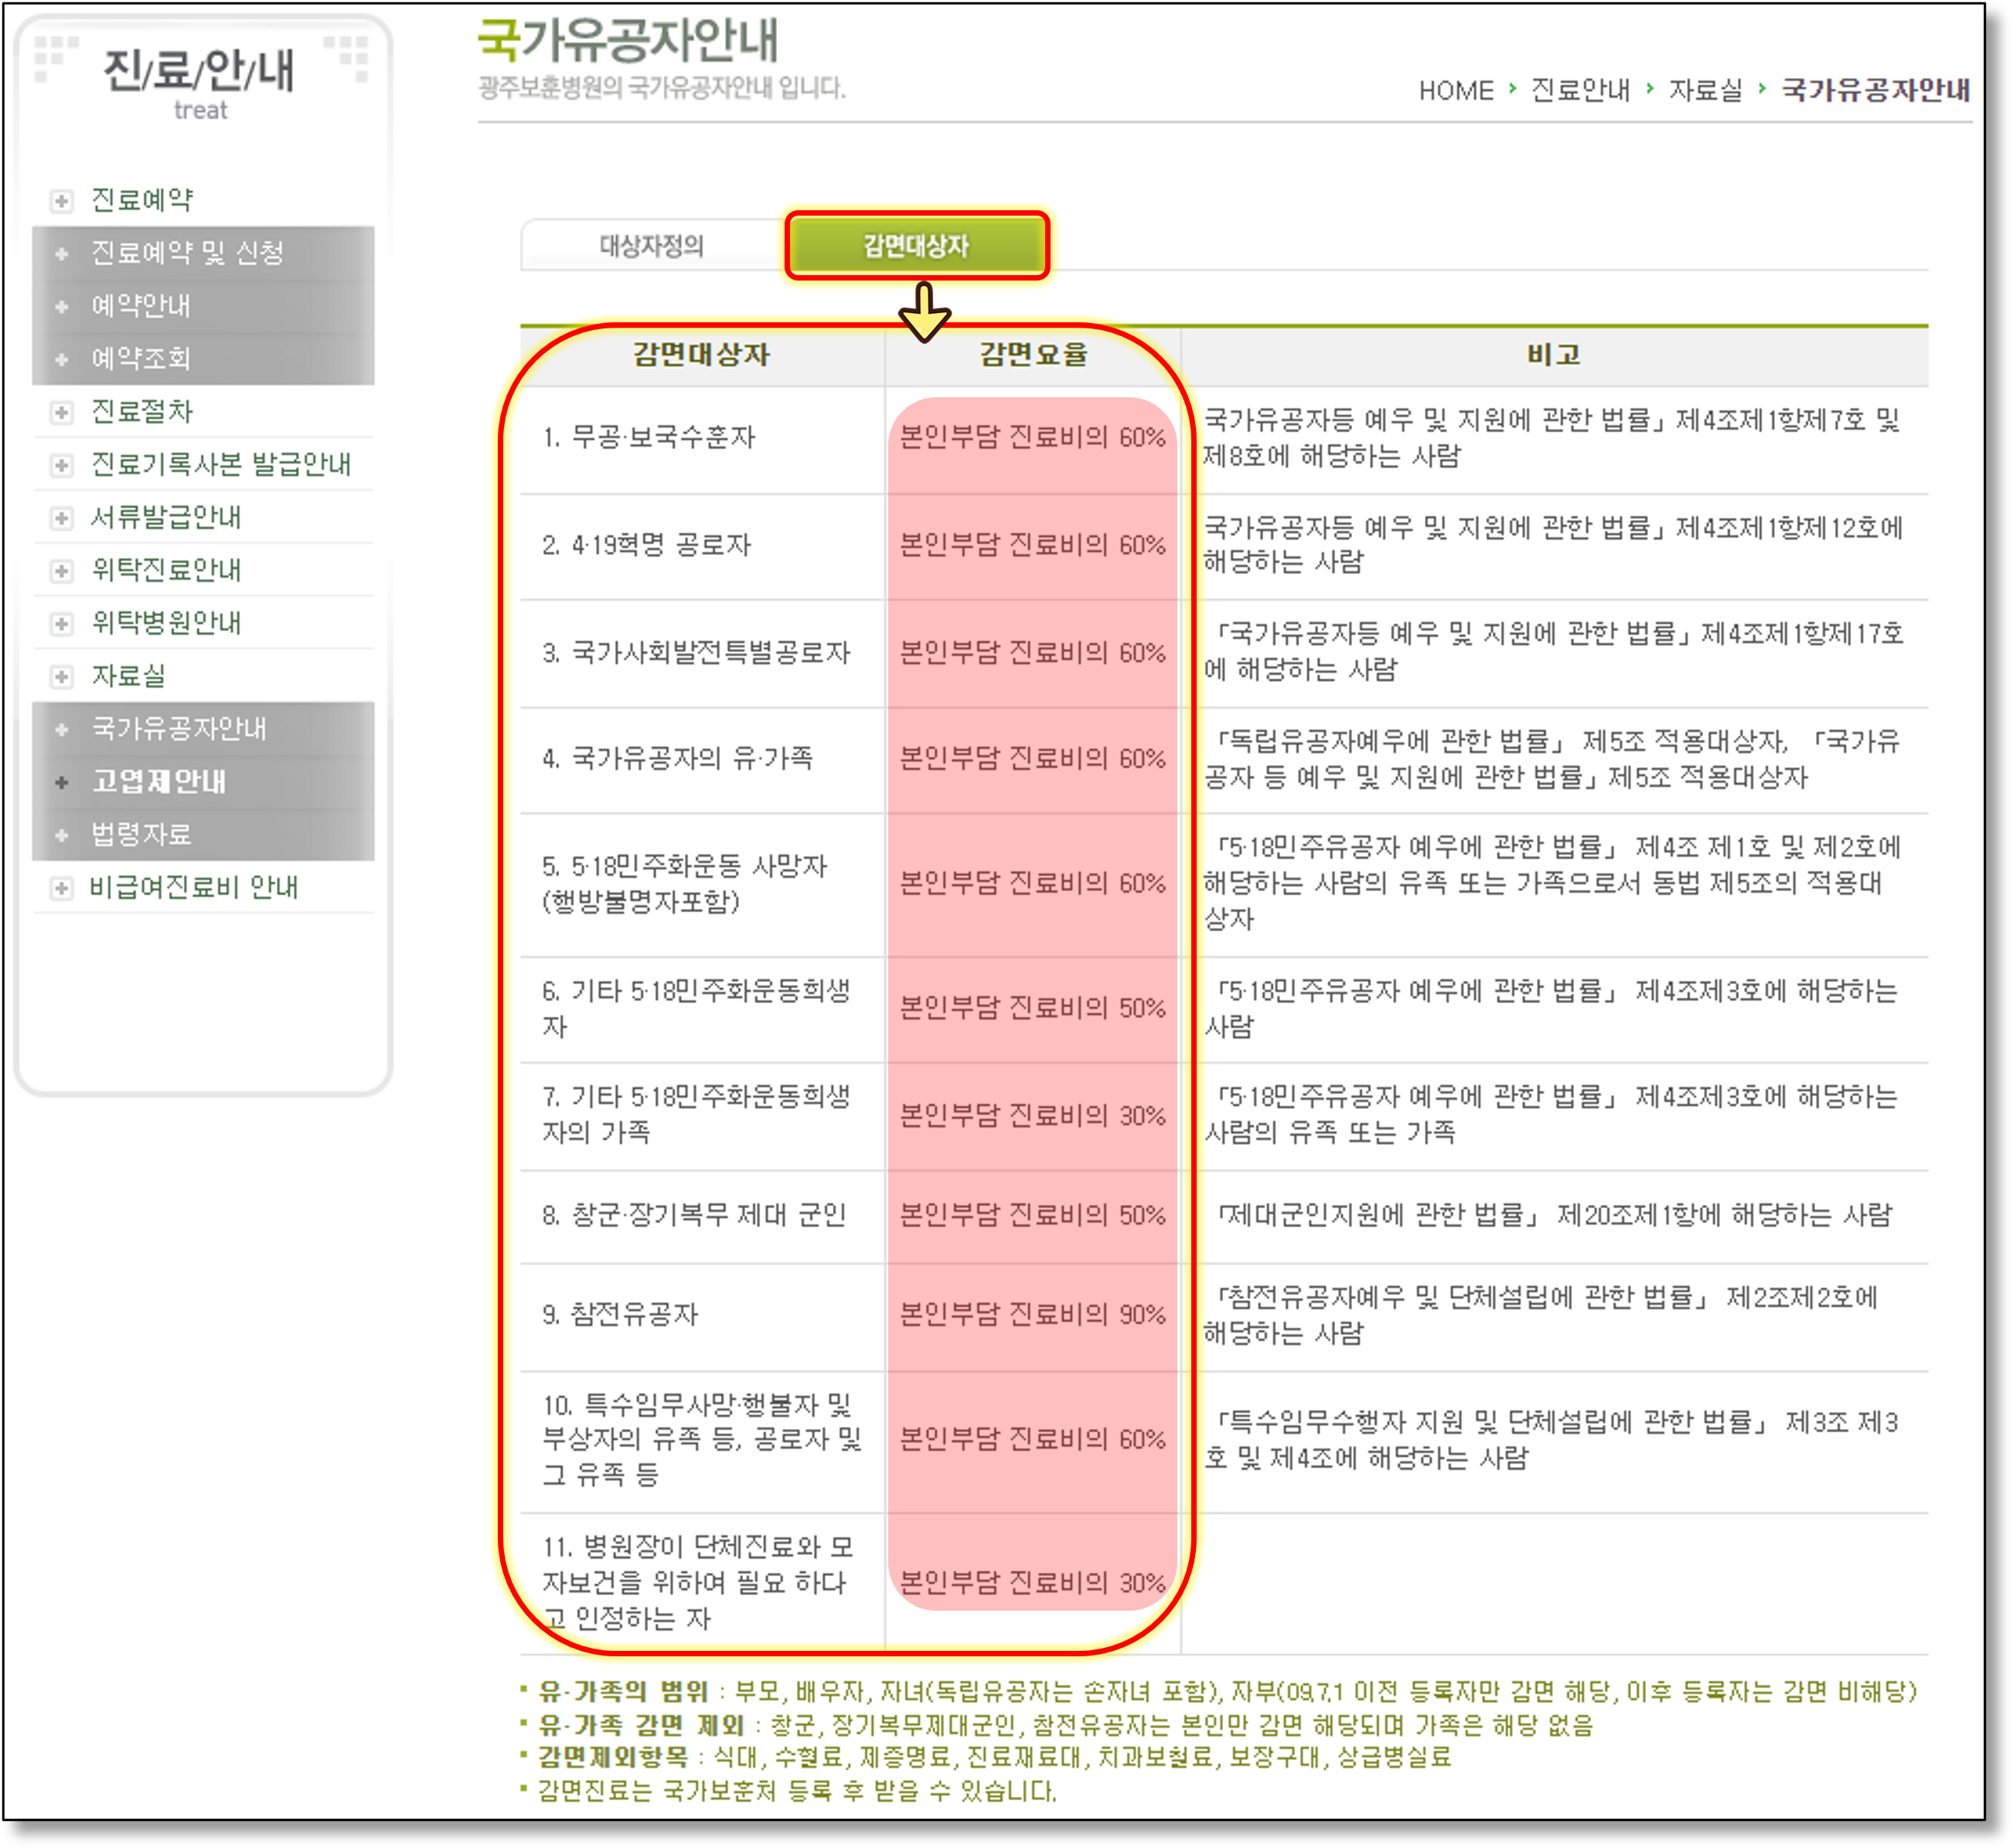The width and height of the screenshot is (2013, 1848).
Task: Click plus icon beside 위탁진료안내
Action: pos(61,571)
